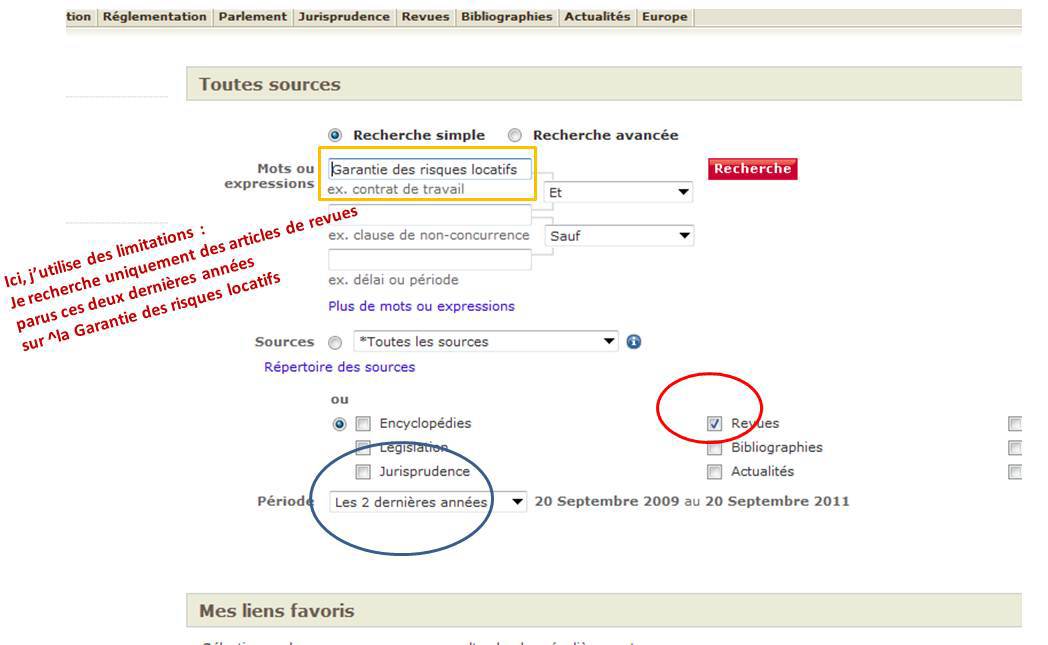Open the 'Sauf' operator dropdown
The width and height of the screenshot is (1048, 645).
click(x=618, y=236)
